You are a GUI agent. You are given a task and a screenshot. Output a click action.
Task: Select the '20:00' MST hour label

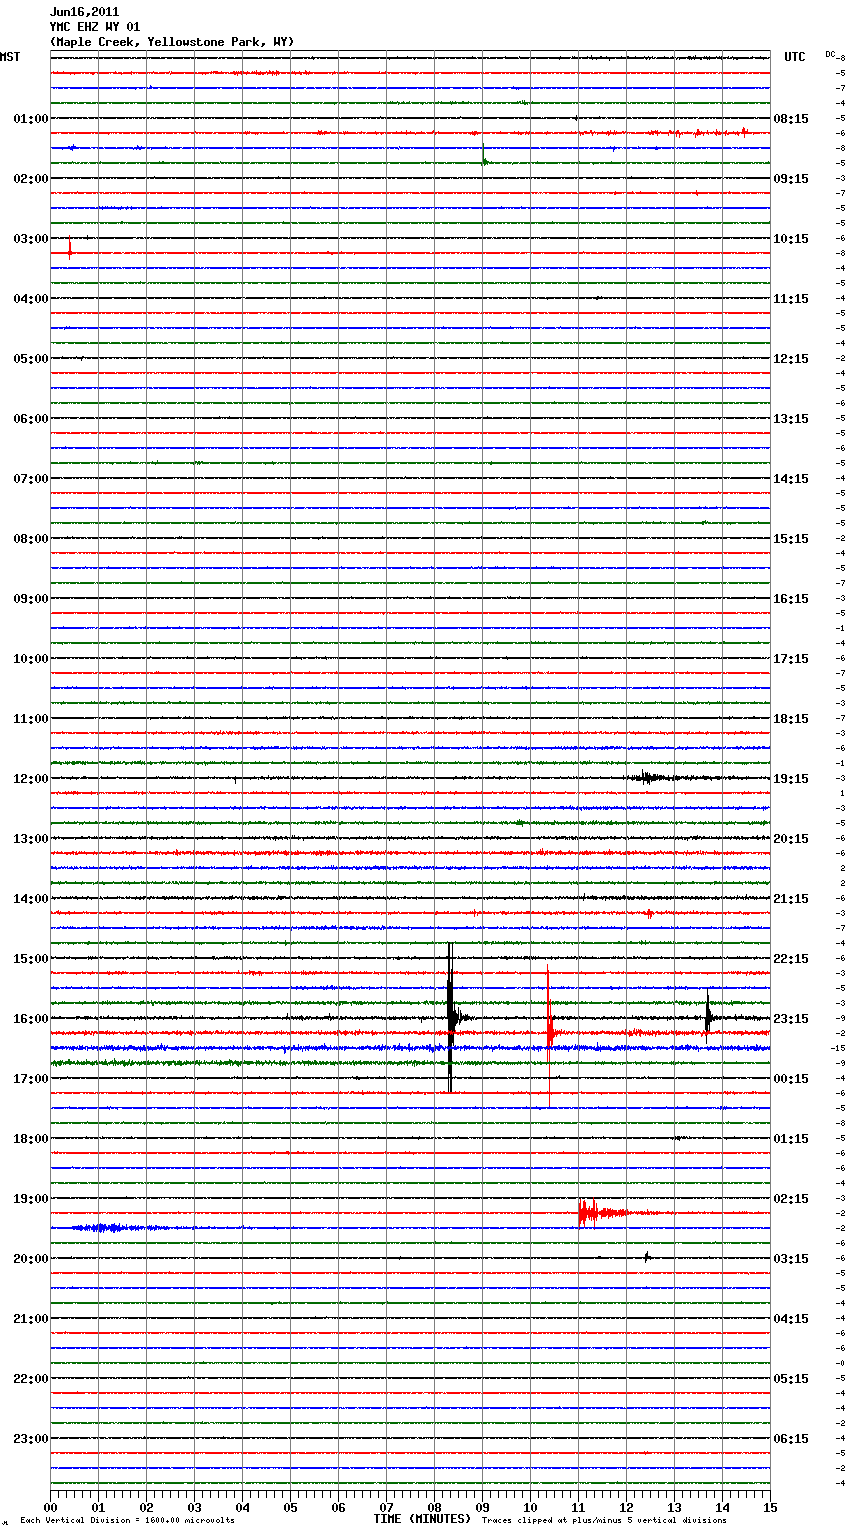31,1259
